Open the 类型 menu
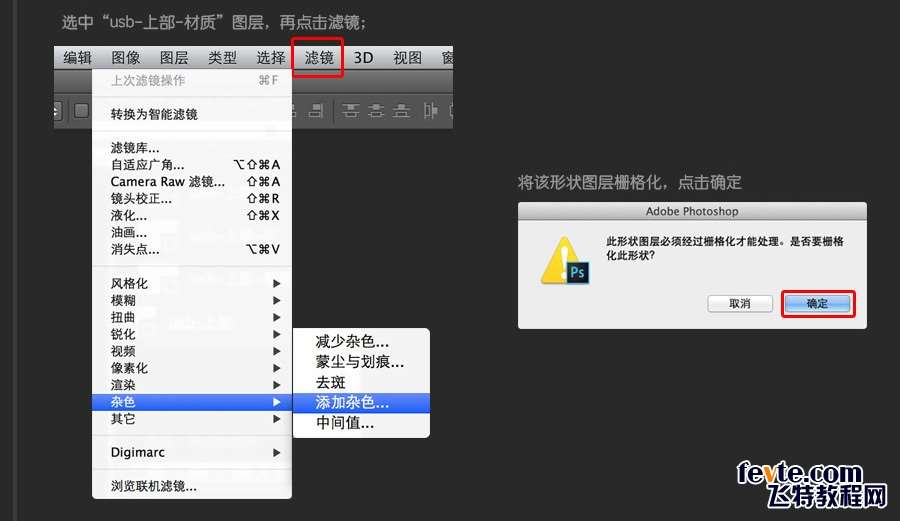 coord(222,57)
